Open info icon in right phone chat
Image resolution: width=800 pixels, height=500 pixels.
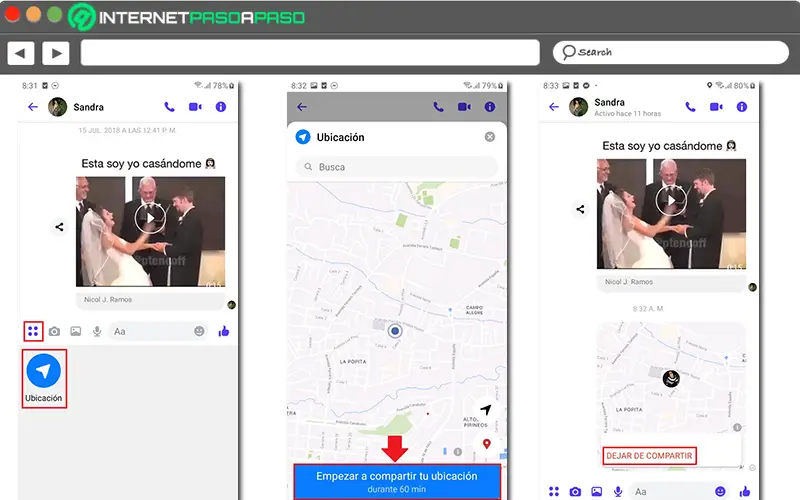pos(742,107)
